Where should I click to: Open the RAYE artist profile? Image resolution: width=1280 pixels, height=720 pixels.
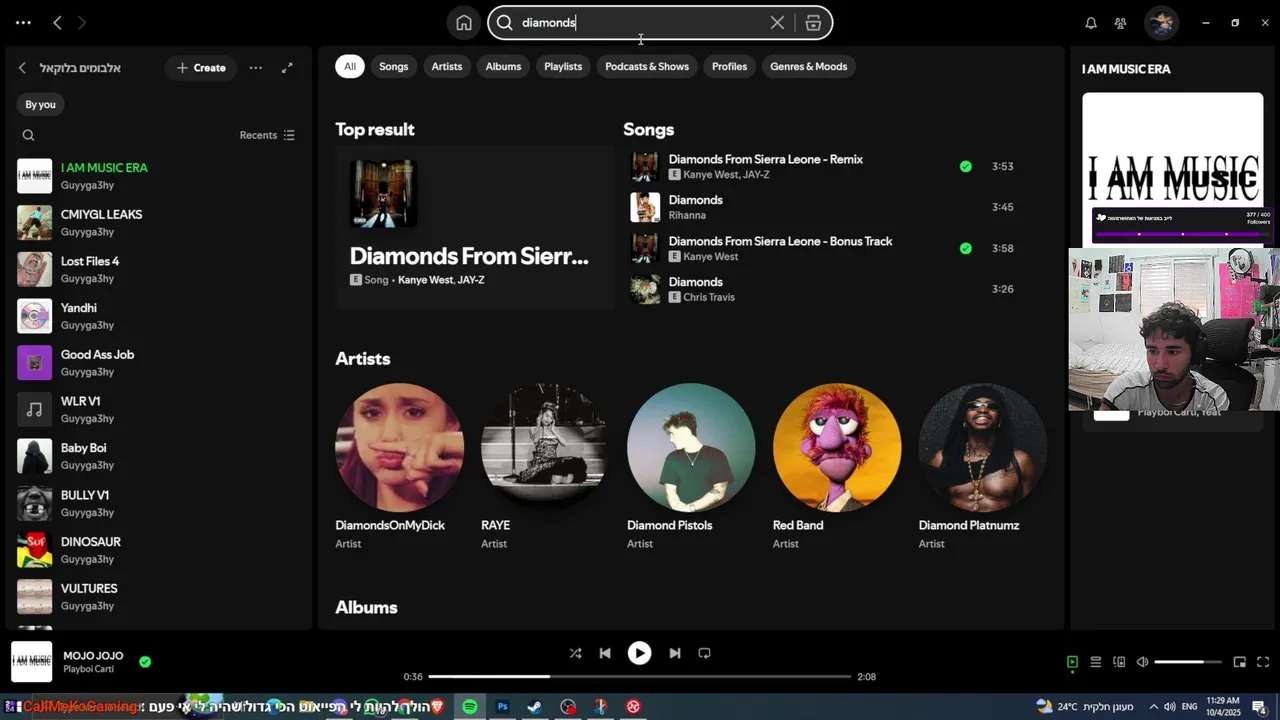point(545,468)
